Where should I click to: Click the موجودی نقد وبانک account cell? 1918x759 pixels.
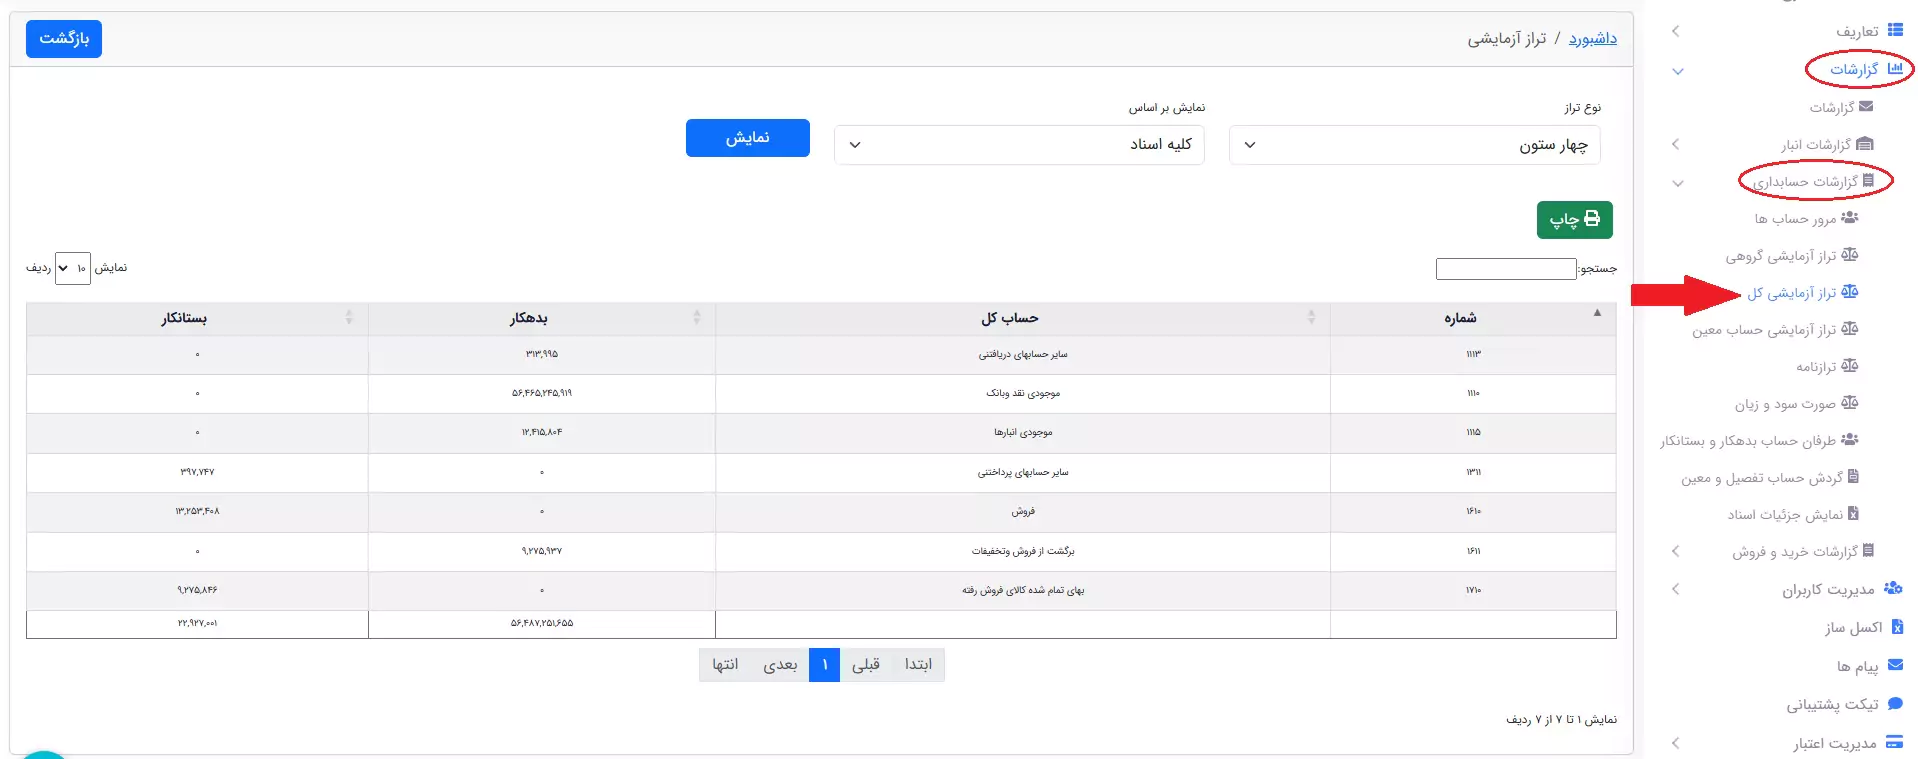pos(1022,394)
